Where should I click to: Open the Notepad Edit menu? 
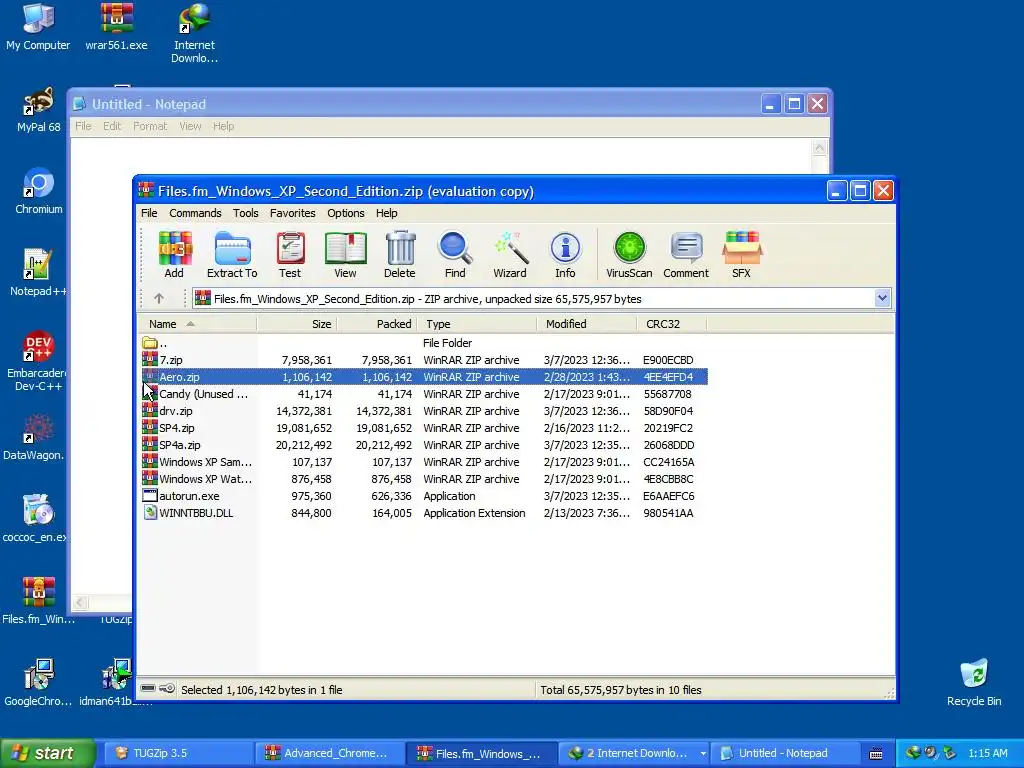112,126
